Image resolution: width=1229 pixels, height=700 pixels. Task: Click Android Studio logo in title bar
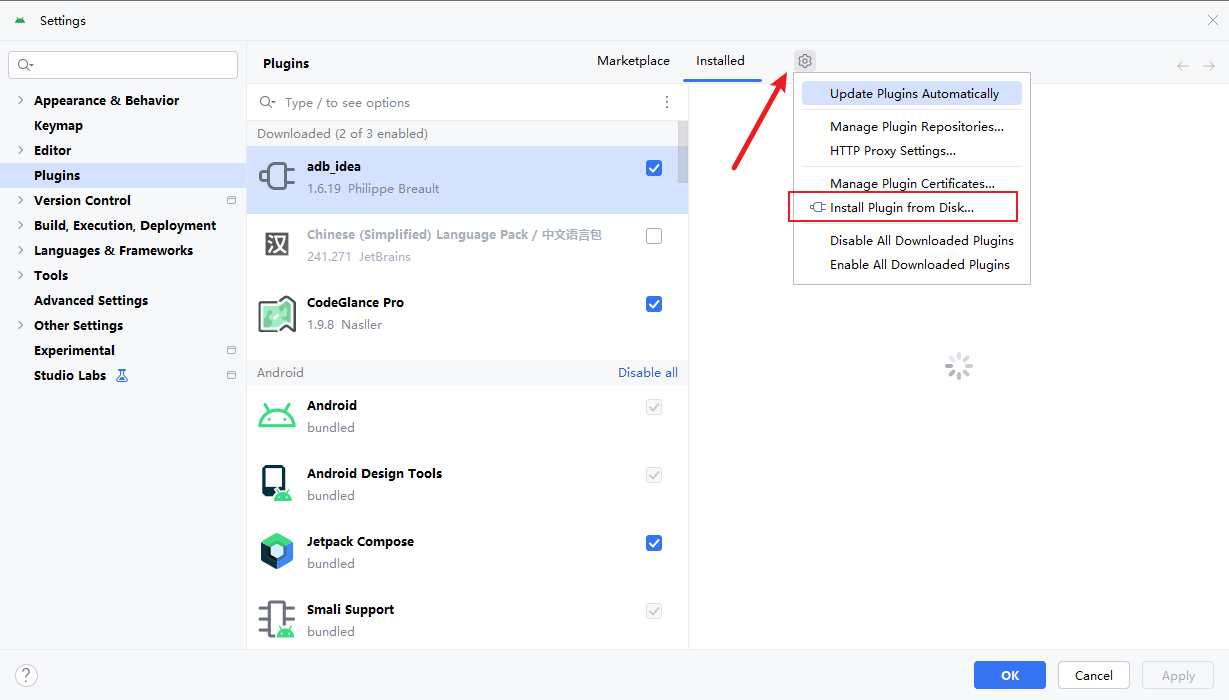click(20, 20)
